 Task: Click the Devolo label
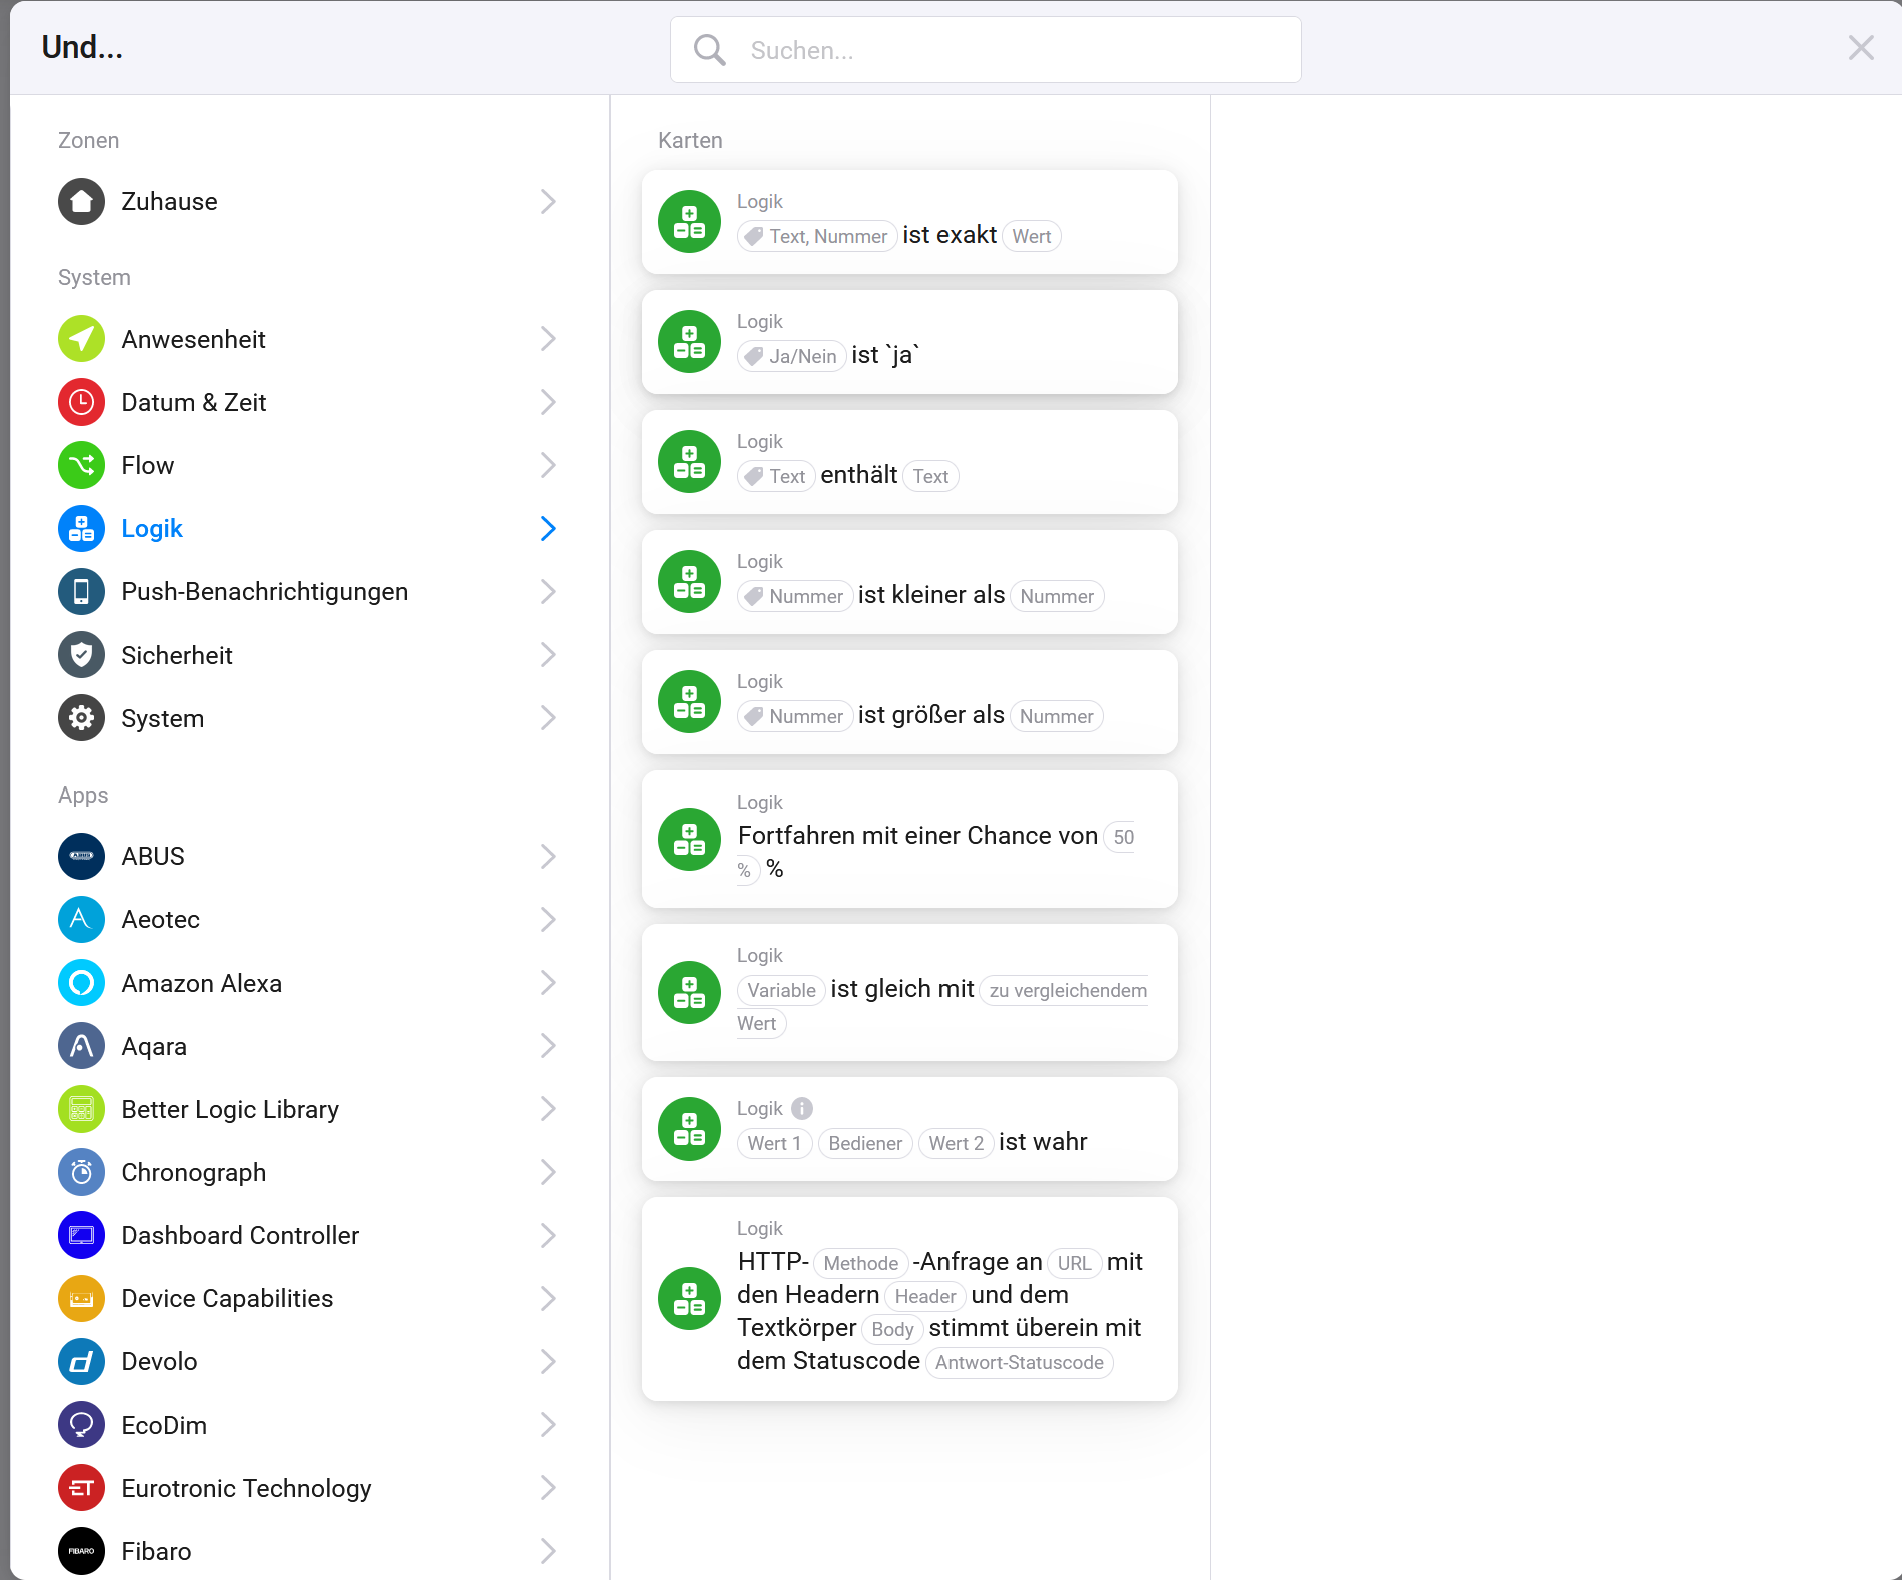click(159, 1362)
